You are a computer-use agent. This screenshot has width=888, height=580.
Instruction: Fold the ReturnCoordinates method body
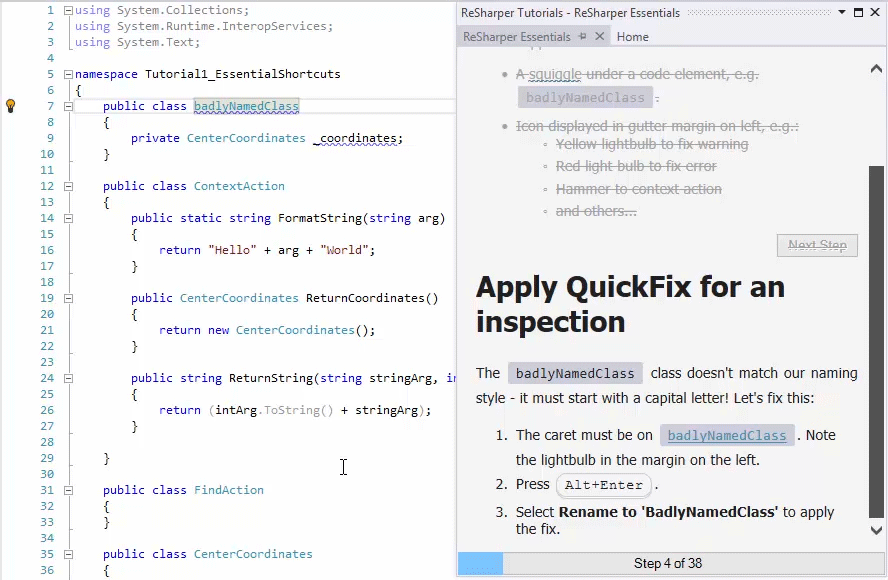pyautogui.click(x=68, y=298)
